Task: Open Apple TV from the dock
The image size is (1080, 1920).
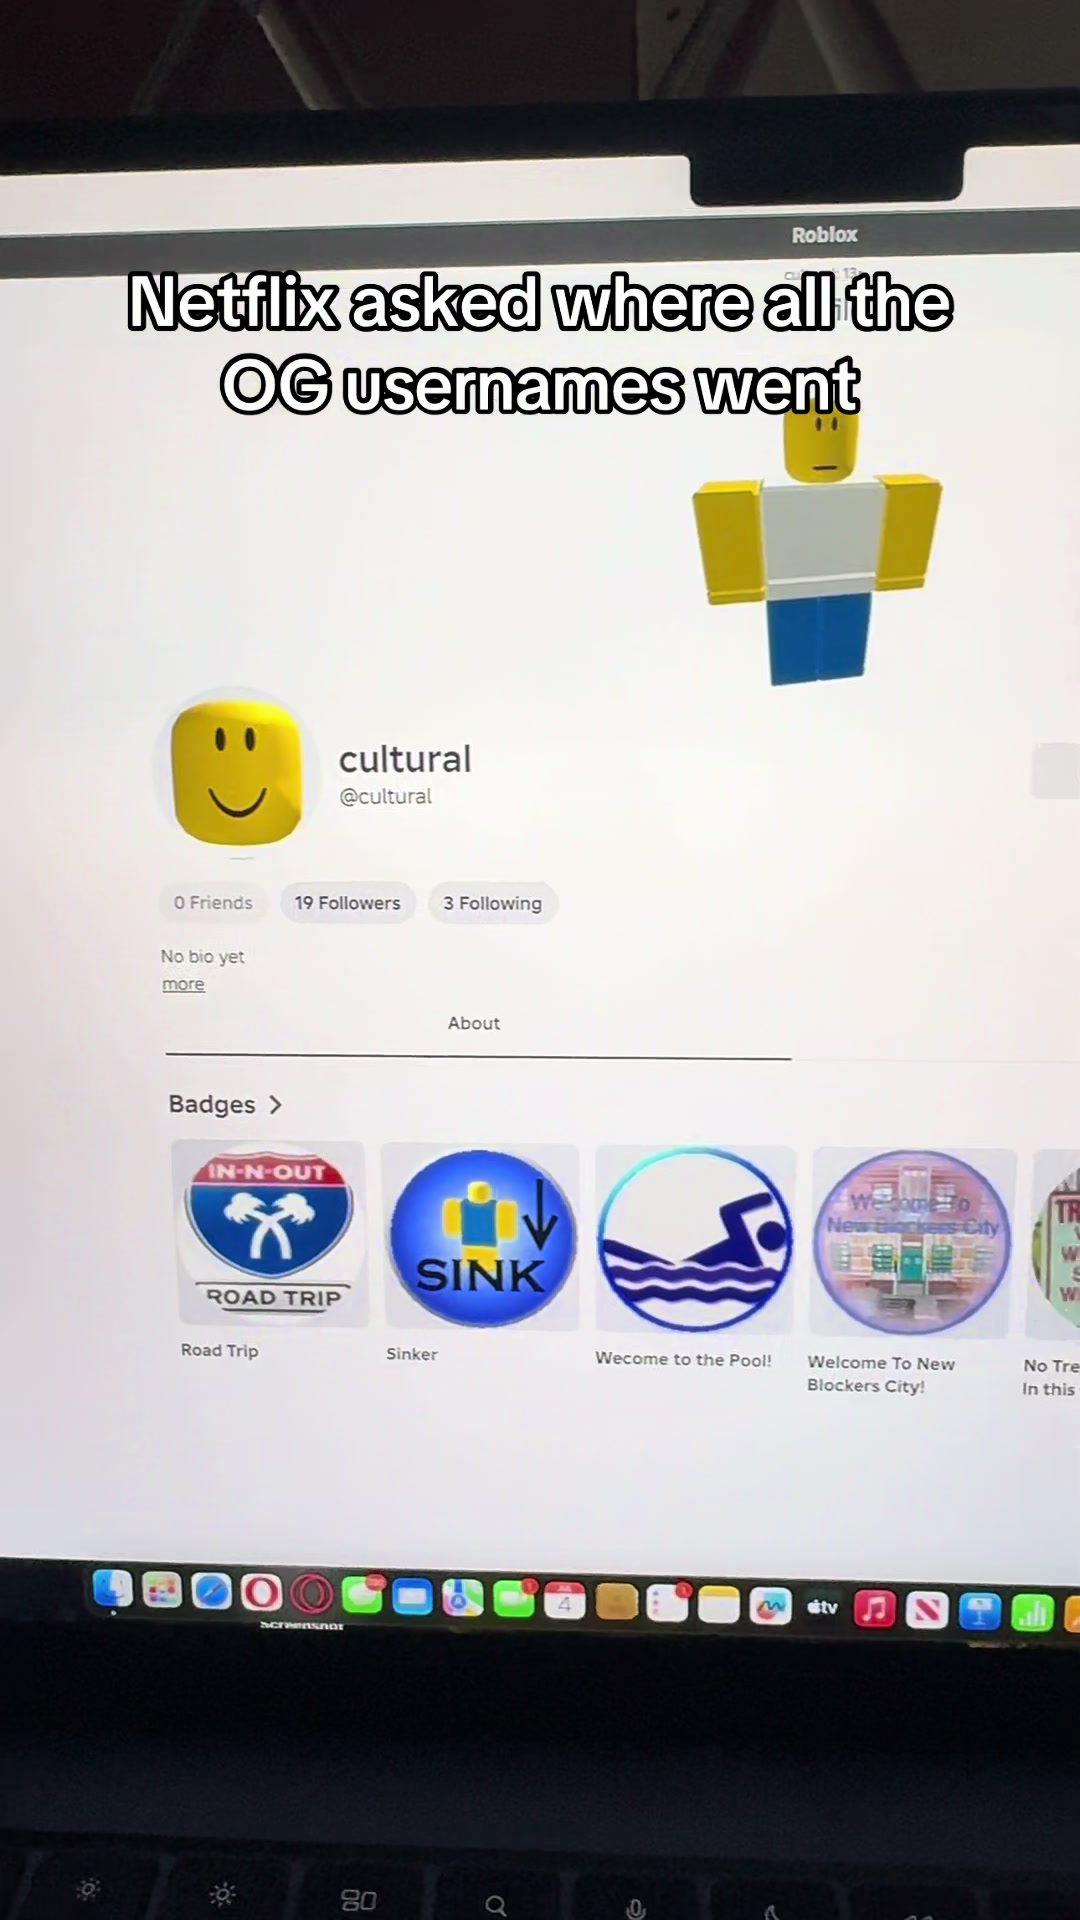Action: tap(822, 1607)
